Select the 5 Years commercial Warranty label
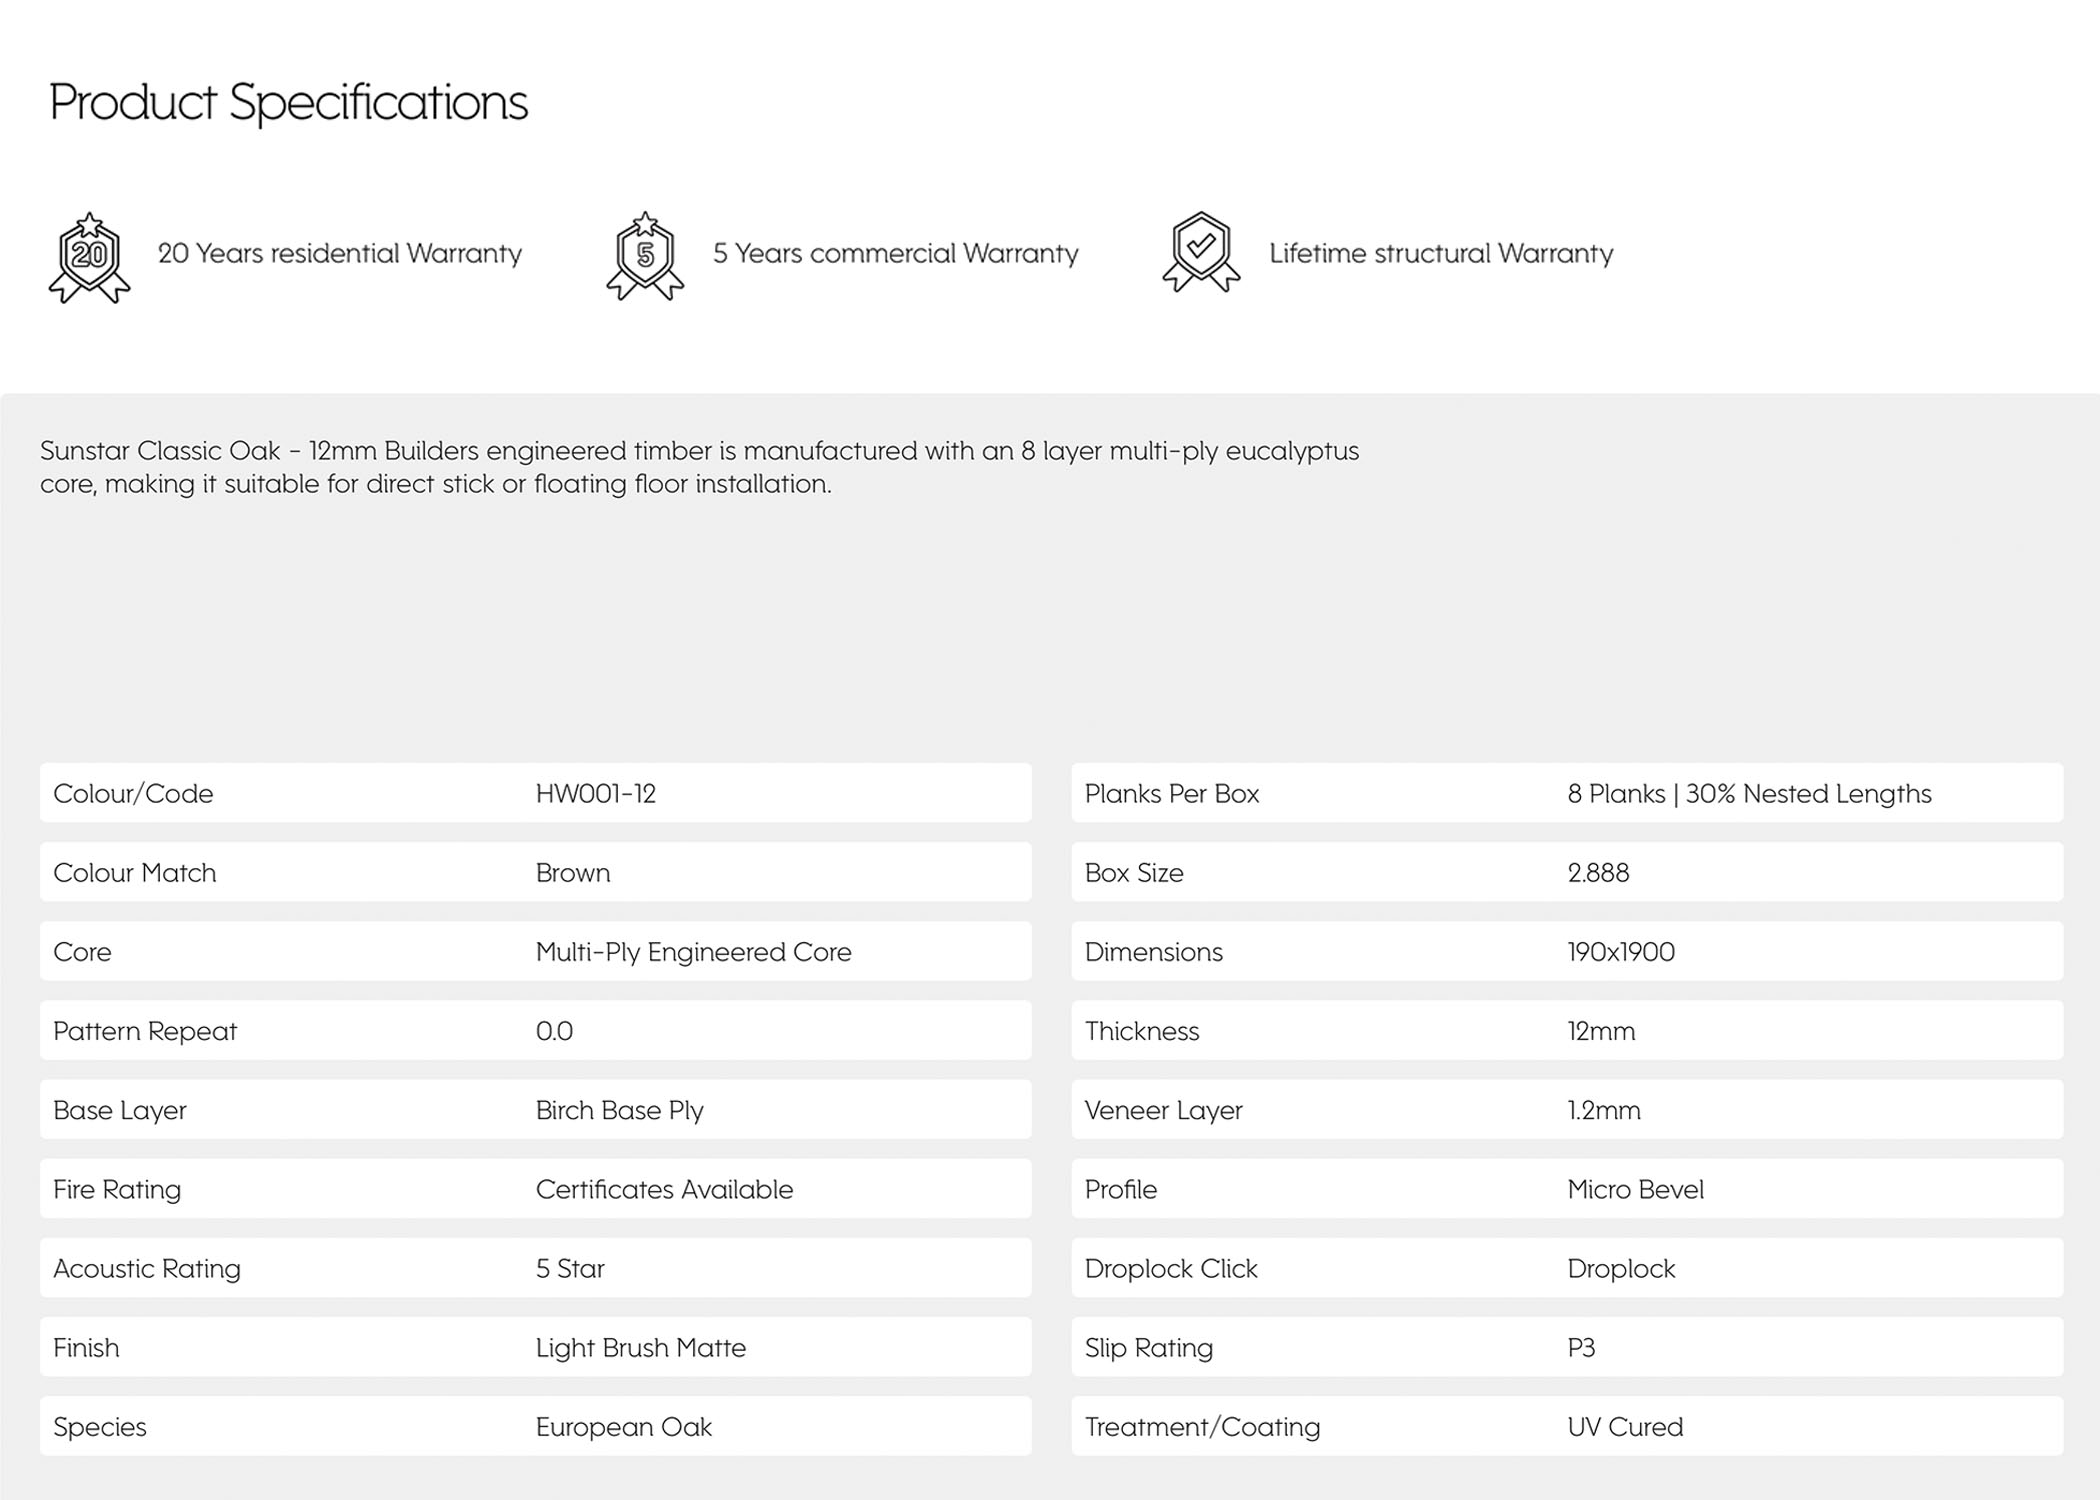This screenshot has width=2100, height=1500. (895, 254)
